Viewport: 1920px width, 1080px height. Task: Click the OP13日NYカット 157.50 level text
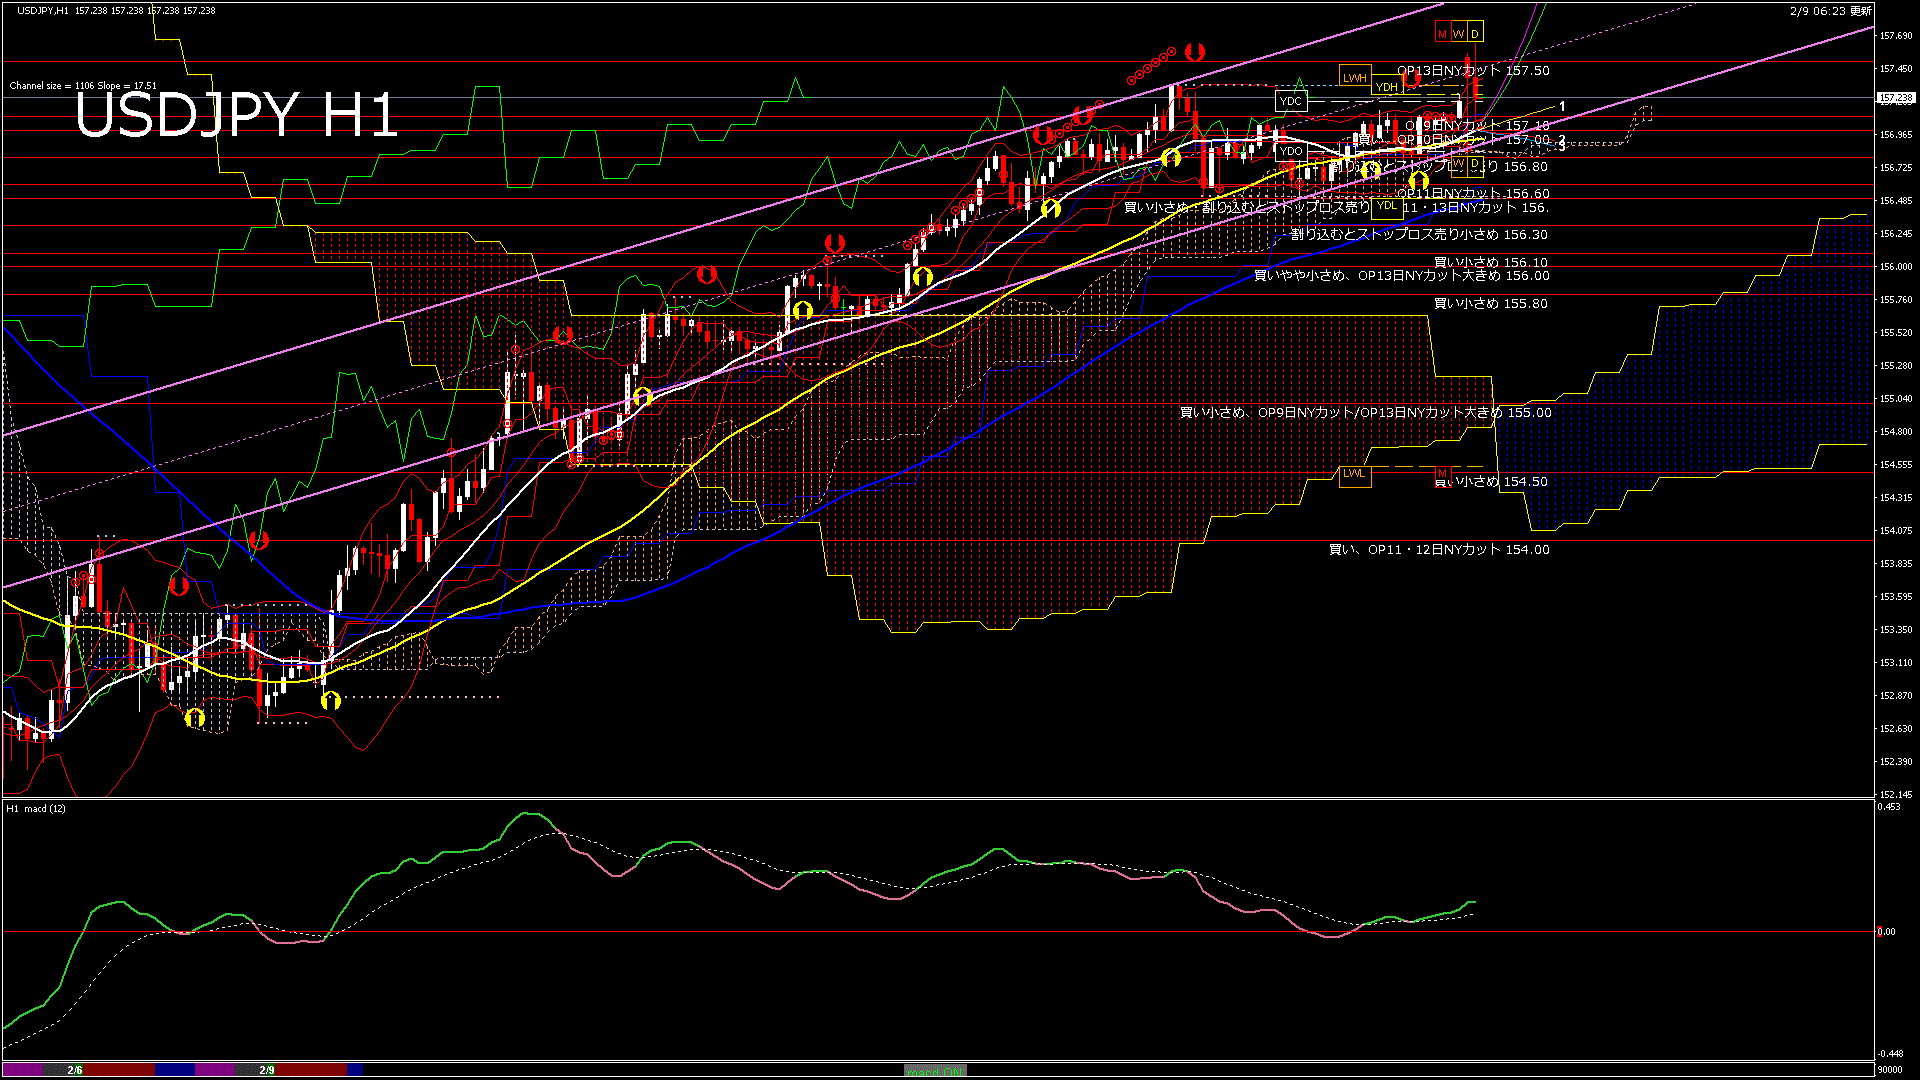click(x=1473, y=71)
